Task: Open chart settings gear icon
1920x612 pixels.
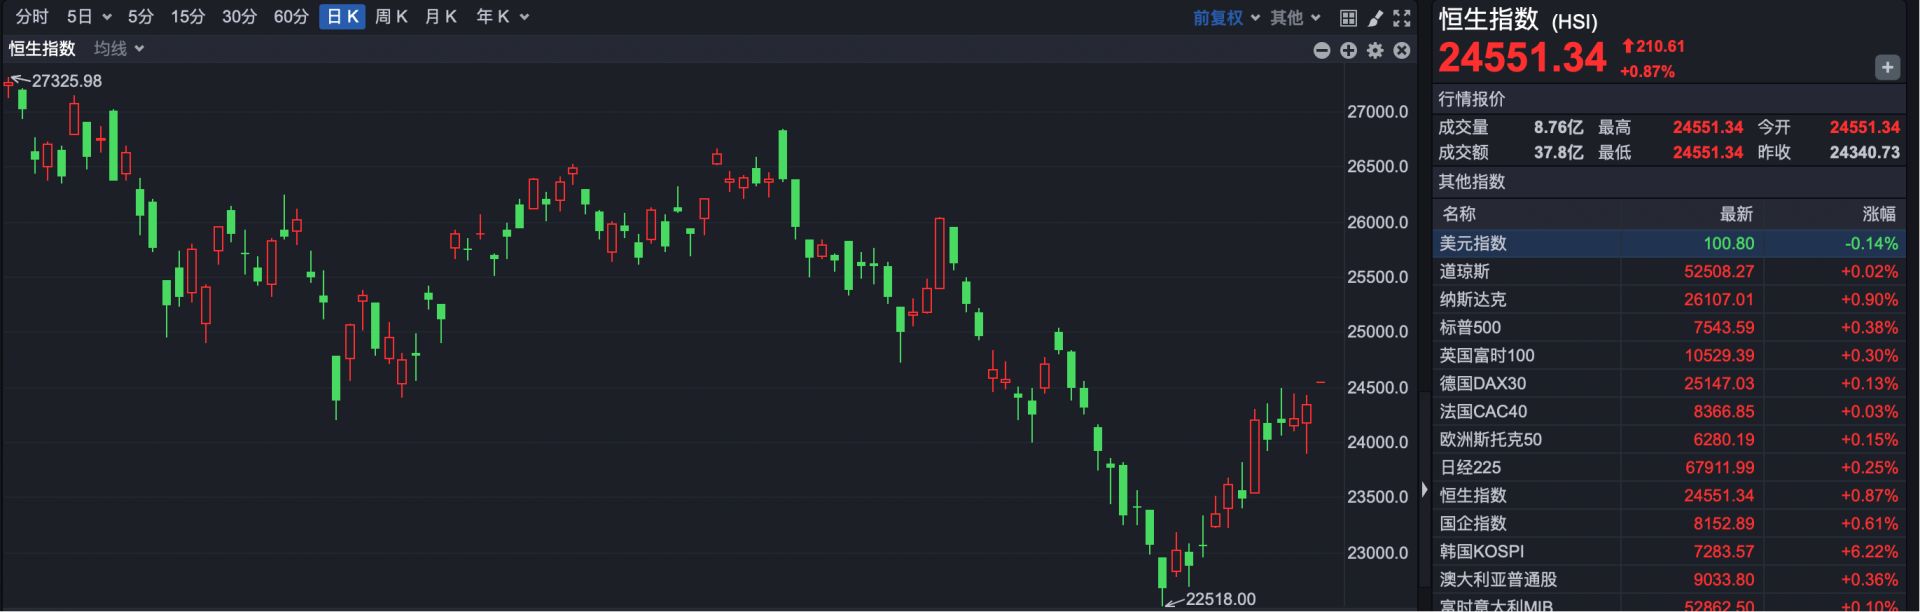Action: point(1375,50)
